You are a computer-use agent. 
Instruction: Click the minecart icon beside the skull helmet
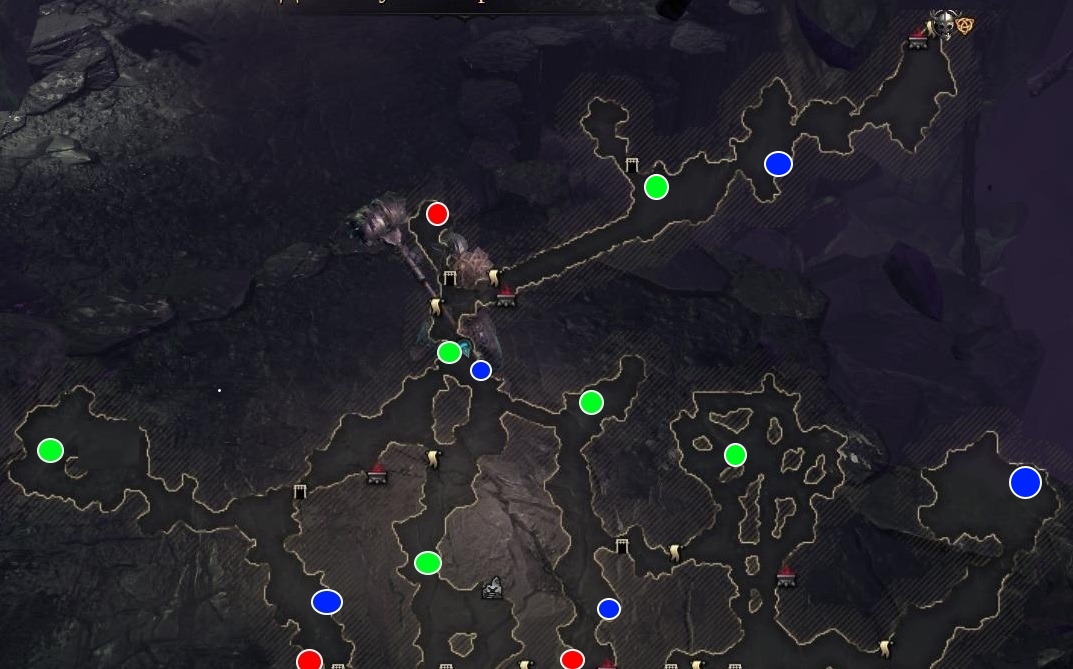(918, 38)
